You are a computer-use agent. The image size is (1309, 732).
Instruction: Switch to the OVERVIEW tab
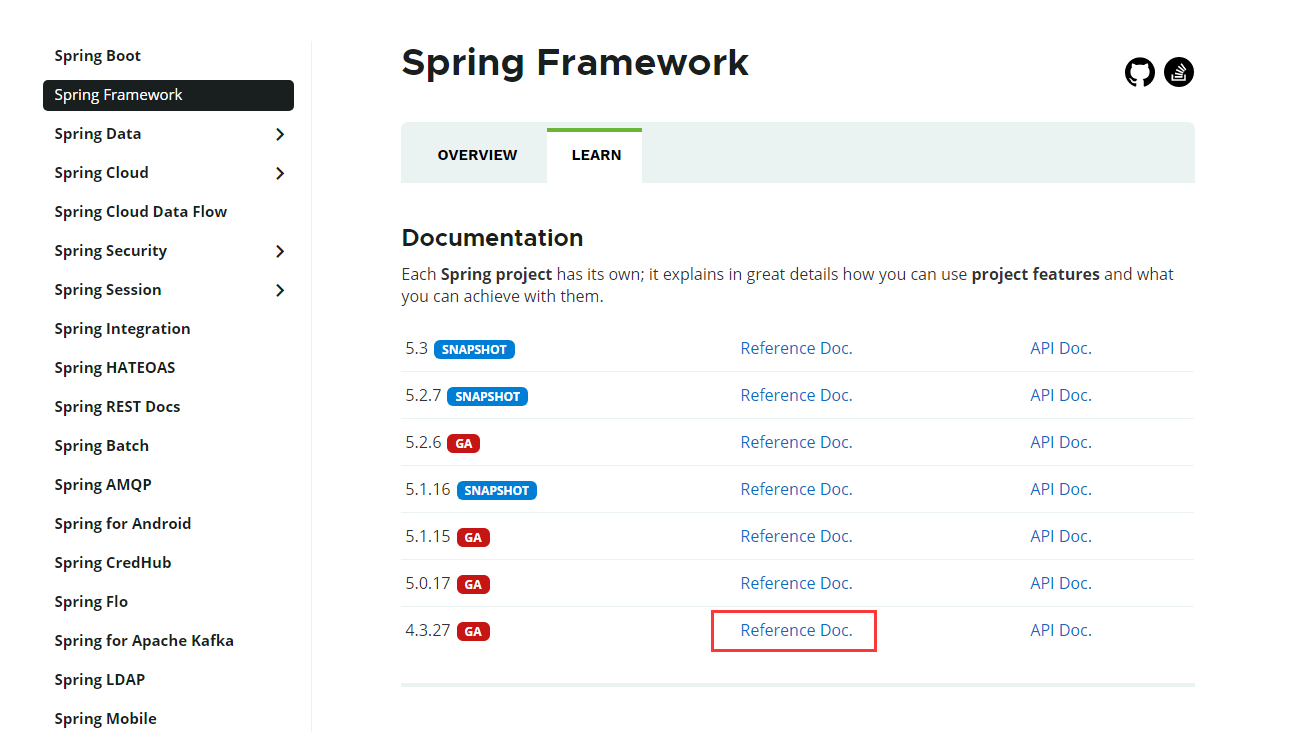click(477, 155)
